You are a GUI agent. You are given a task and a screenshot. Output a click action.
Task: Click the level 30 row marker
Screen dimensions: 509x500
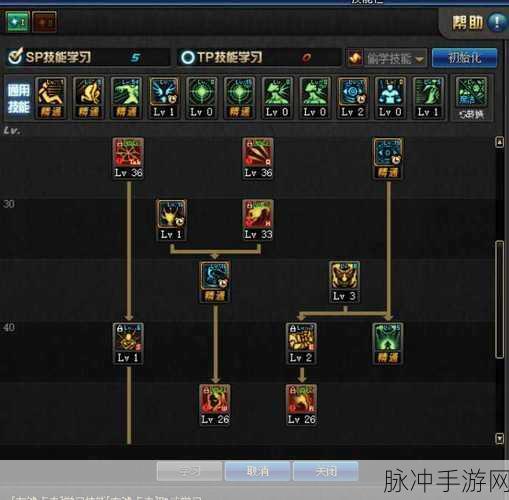pos(9,204)
